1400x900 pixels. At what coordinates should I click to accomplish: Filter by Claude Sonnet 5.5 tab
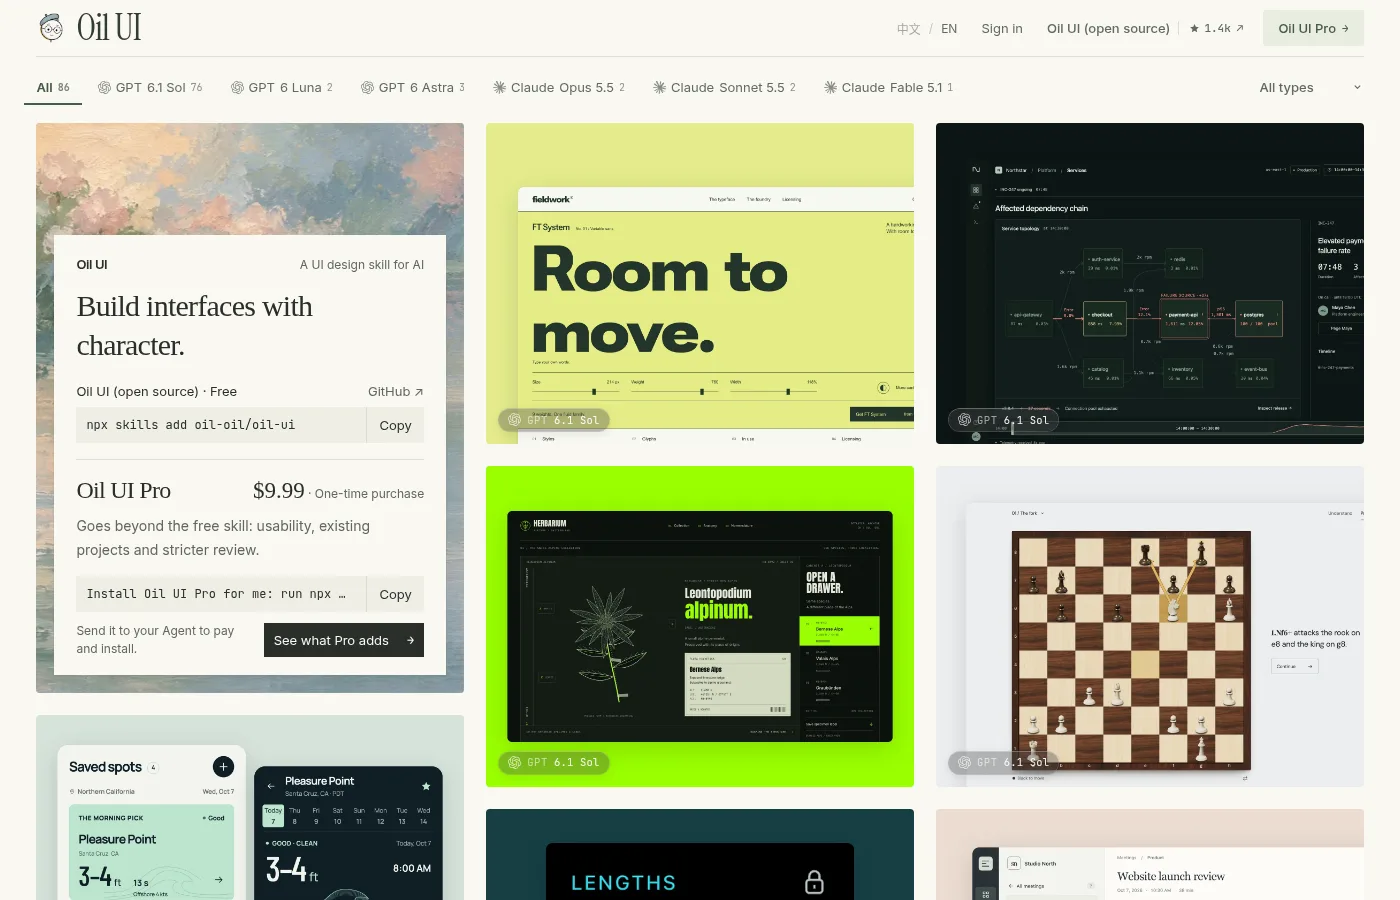coord(724,88)
